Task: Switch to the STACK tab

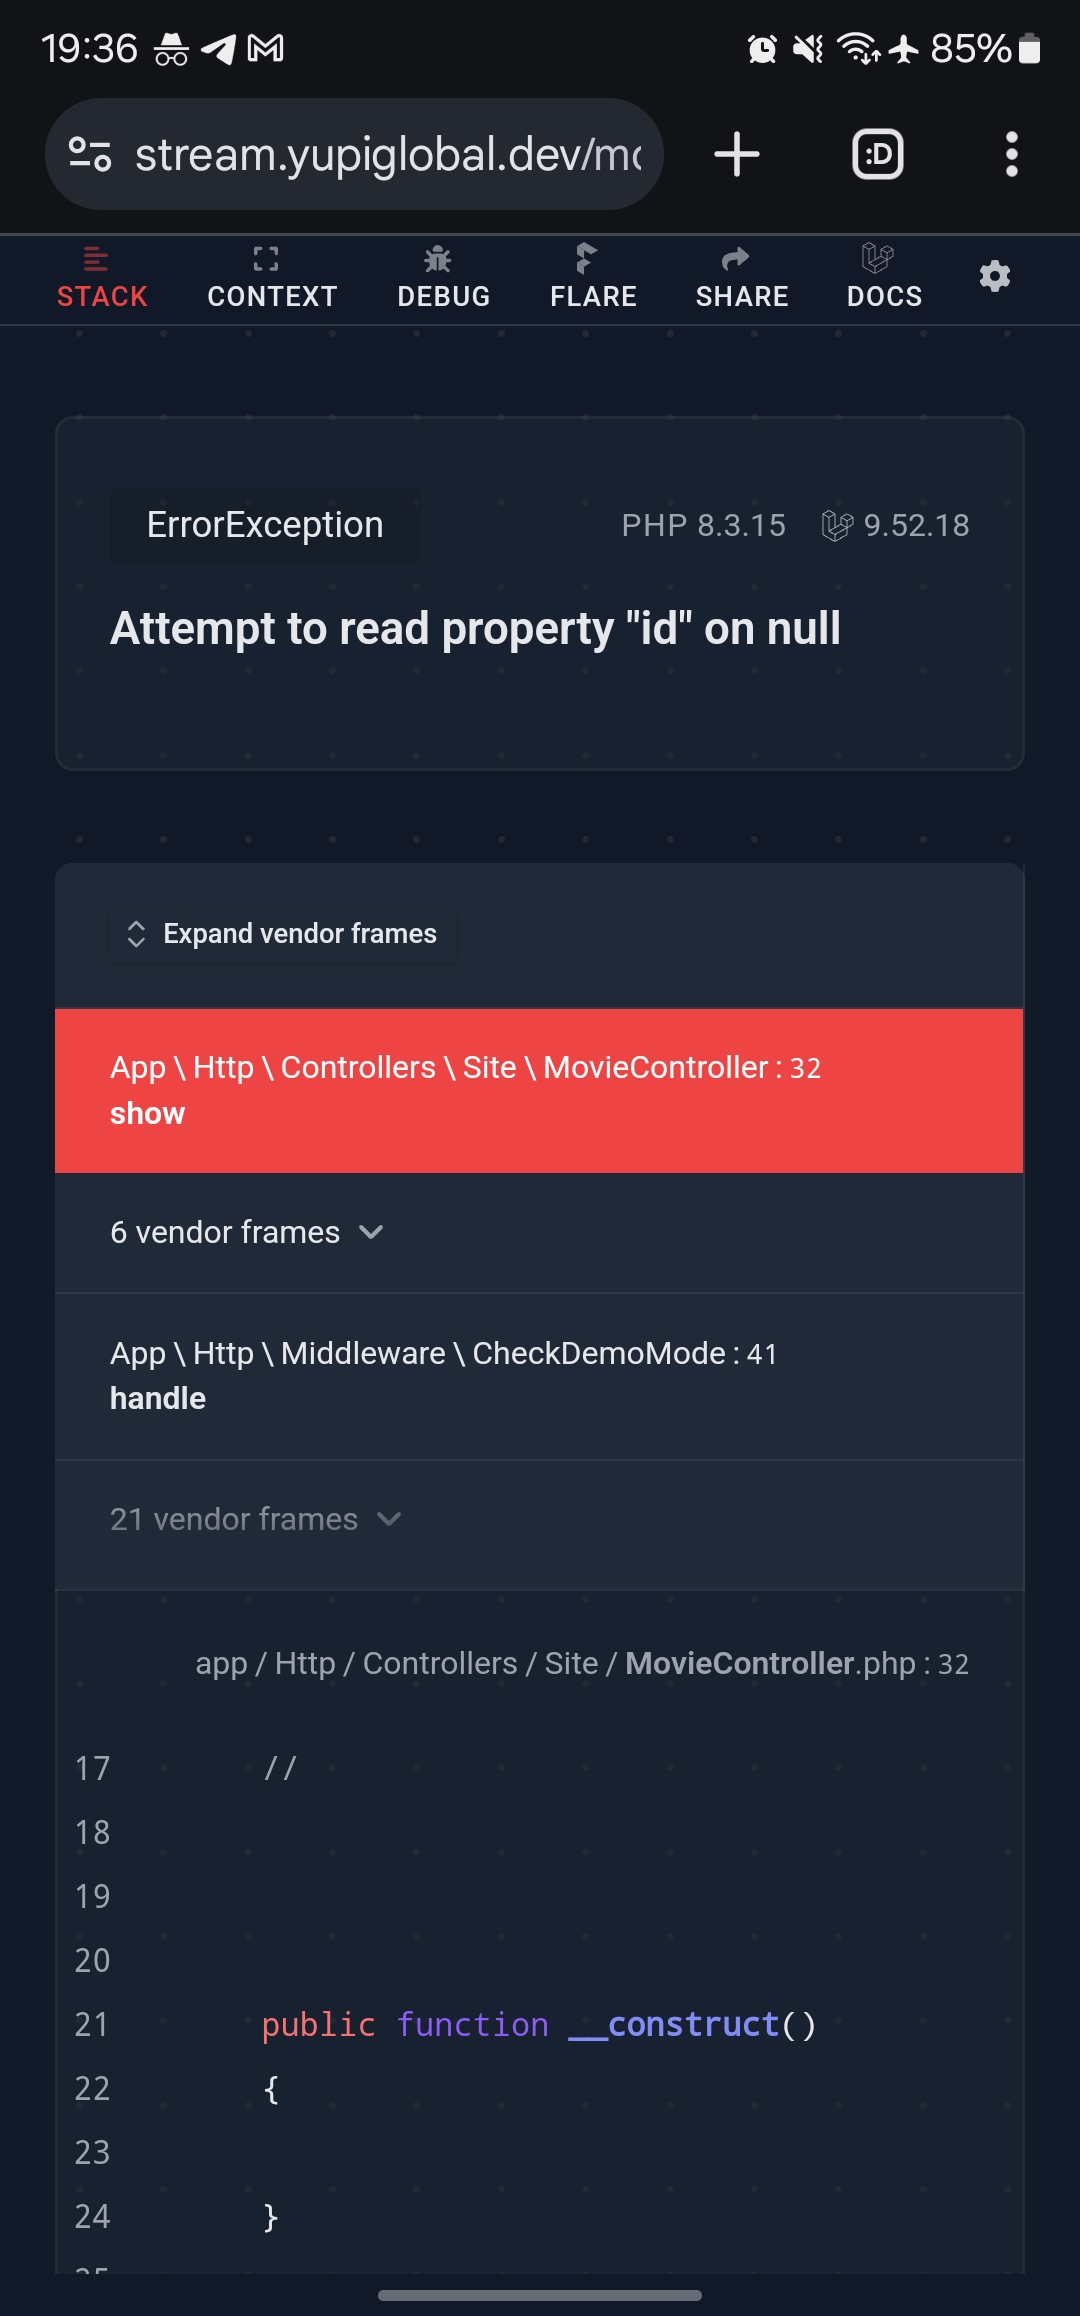Action: (x=102, y=278)
